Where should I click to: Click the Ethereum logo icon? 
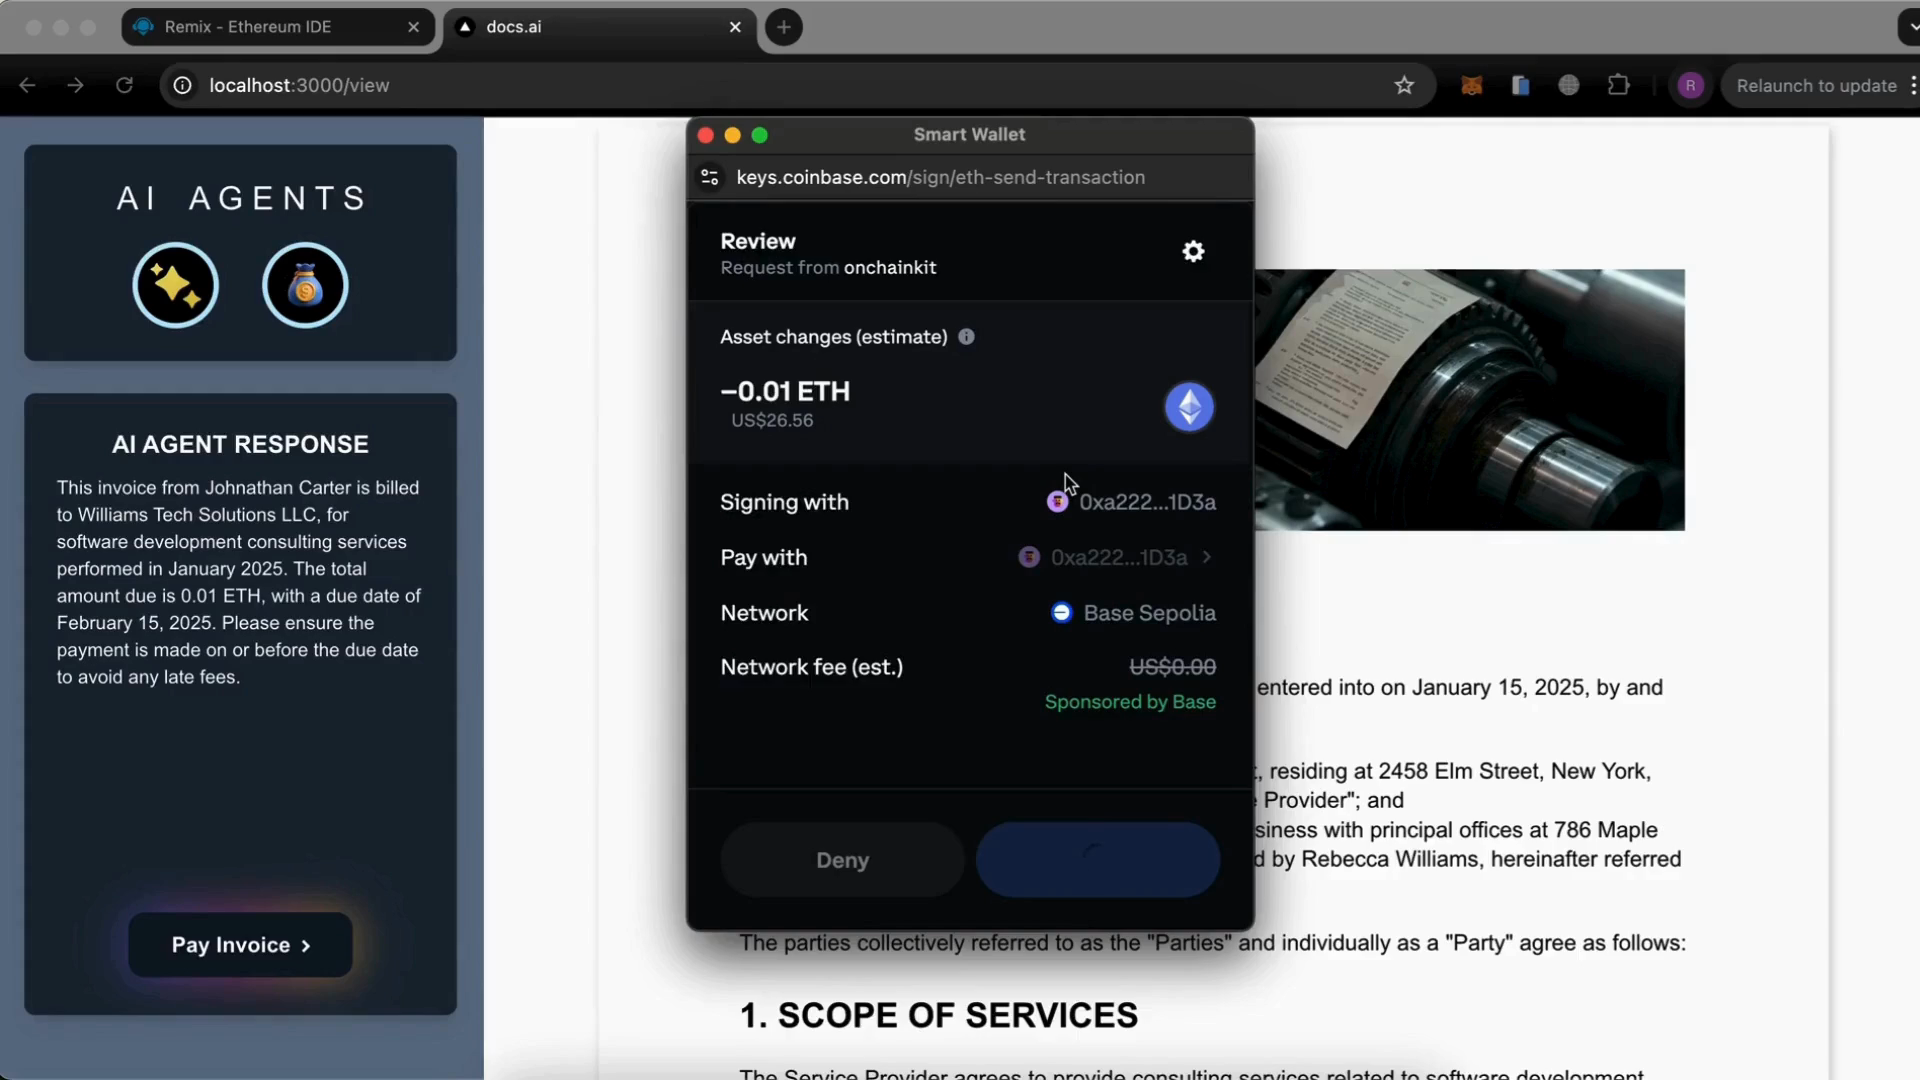click(1189, 407)
